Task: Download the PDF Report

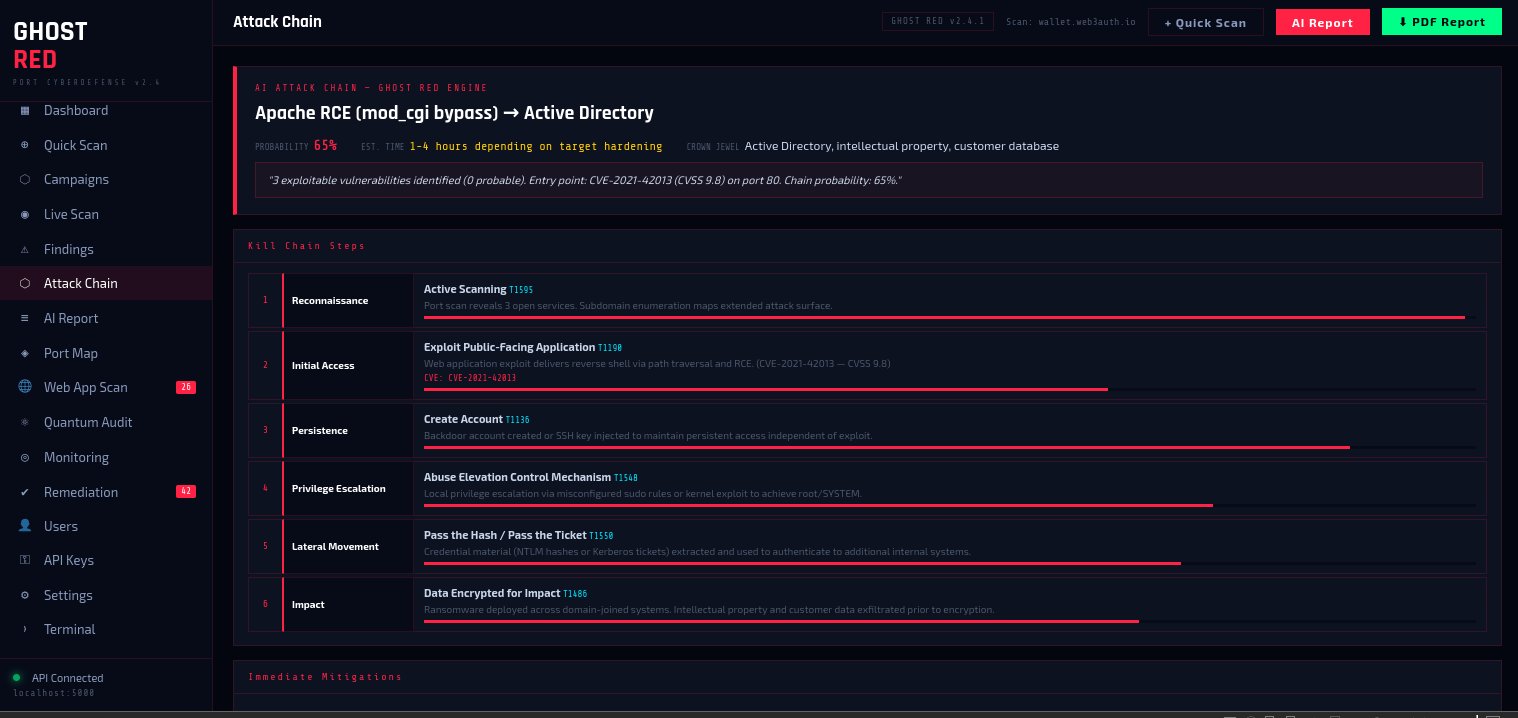Action: pyautogui.click(x=1442, y=22)
